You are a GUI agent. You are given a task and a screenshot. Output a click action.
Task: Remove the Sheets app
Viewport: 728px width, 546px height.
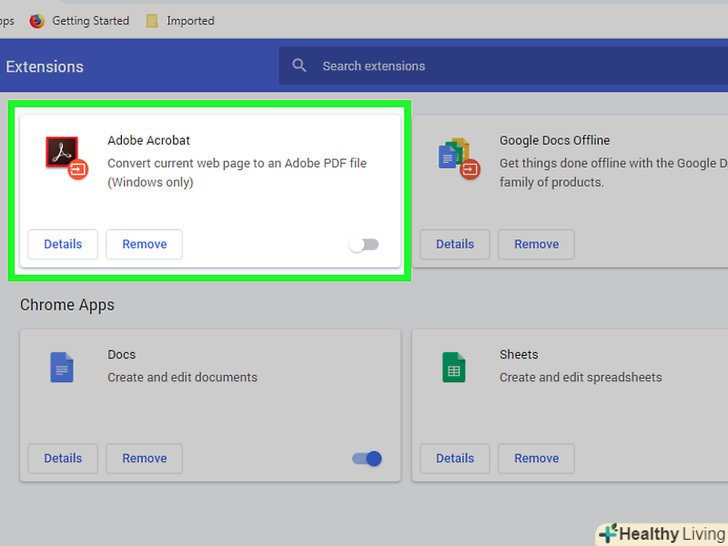coord(536,458)
